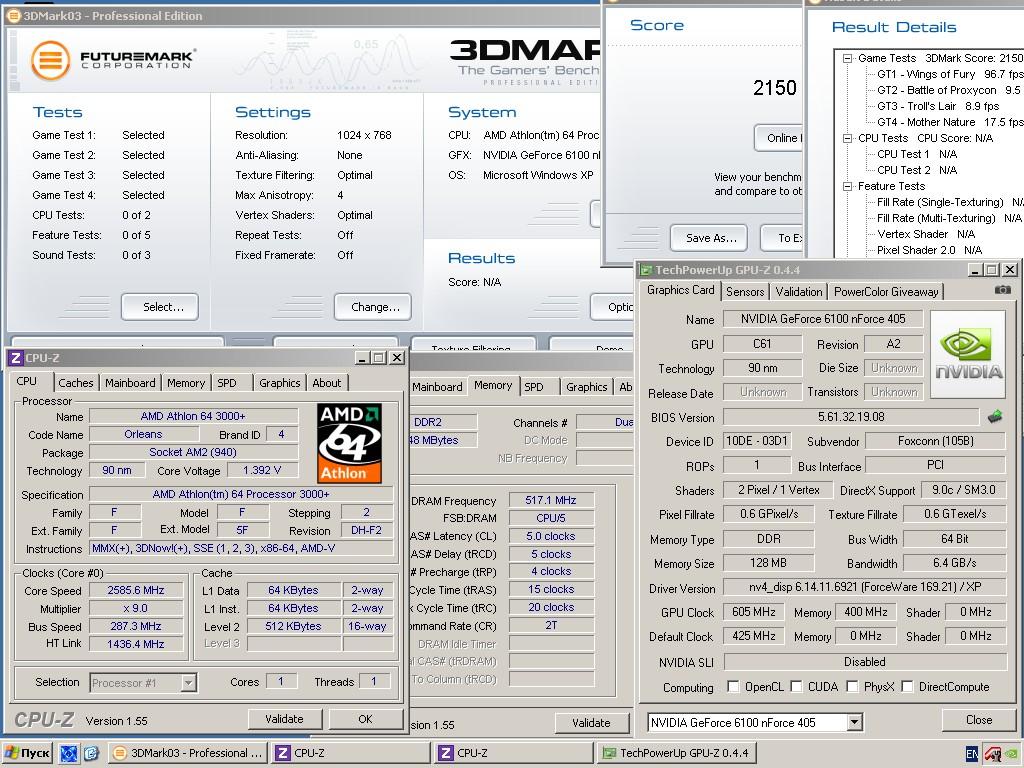The height and width of the screenshot is (768, 1024).
Task: Click the Specification field AMD Athlon(tm) 64 Processor 3000+
Action: (241, 494)
